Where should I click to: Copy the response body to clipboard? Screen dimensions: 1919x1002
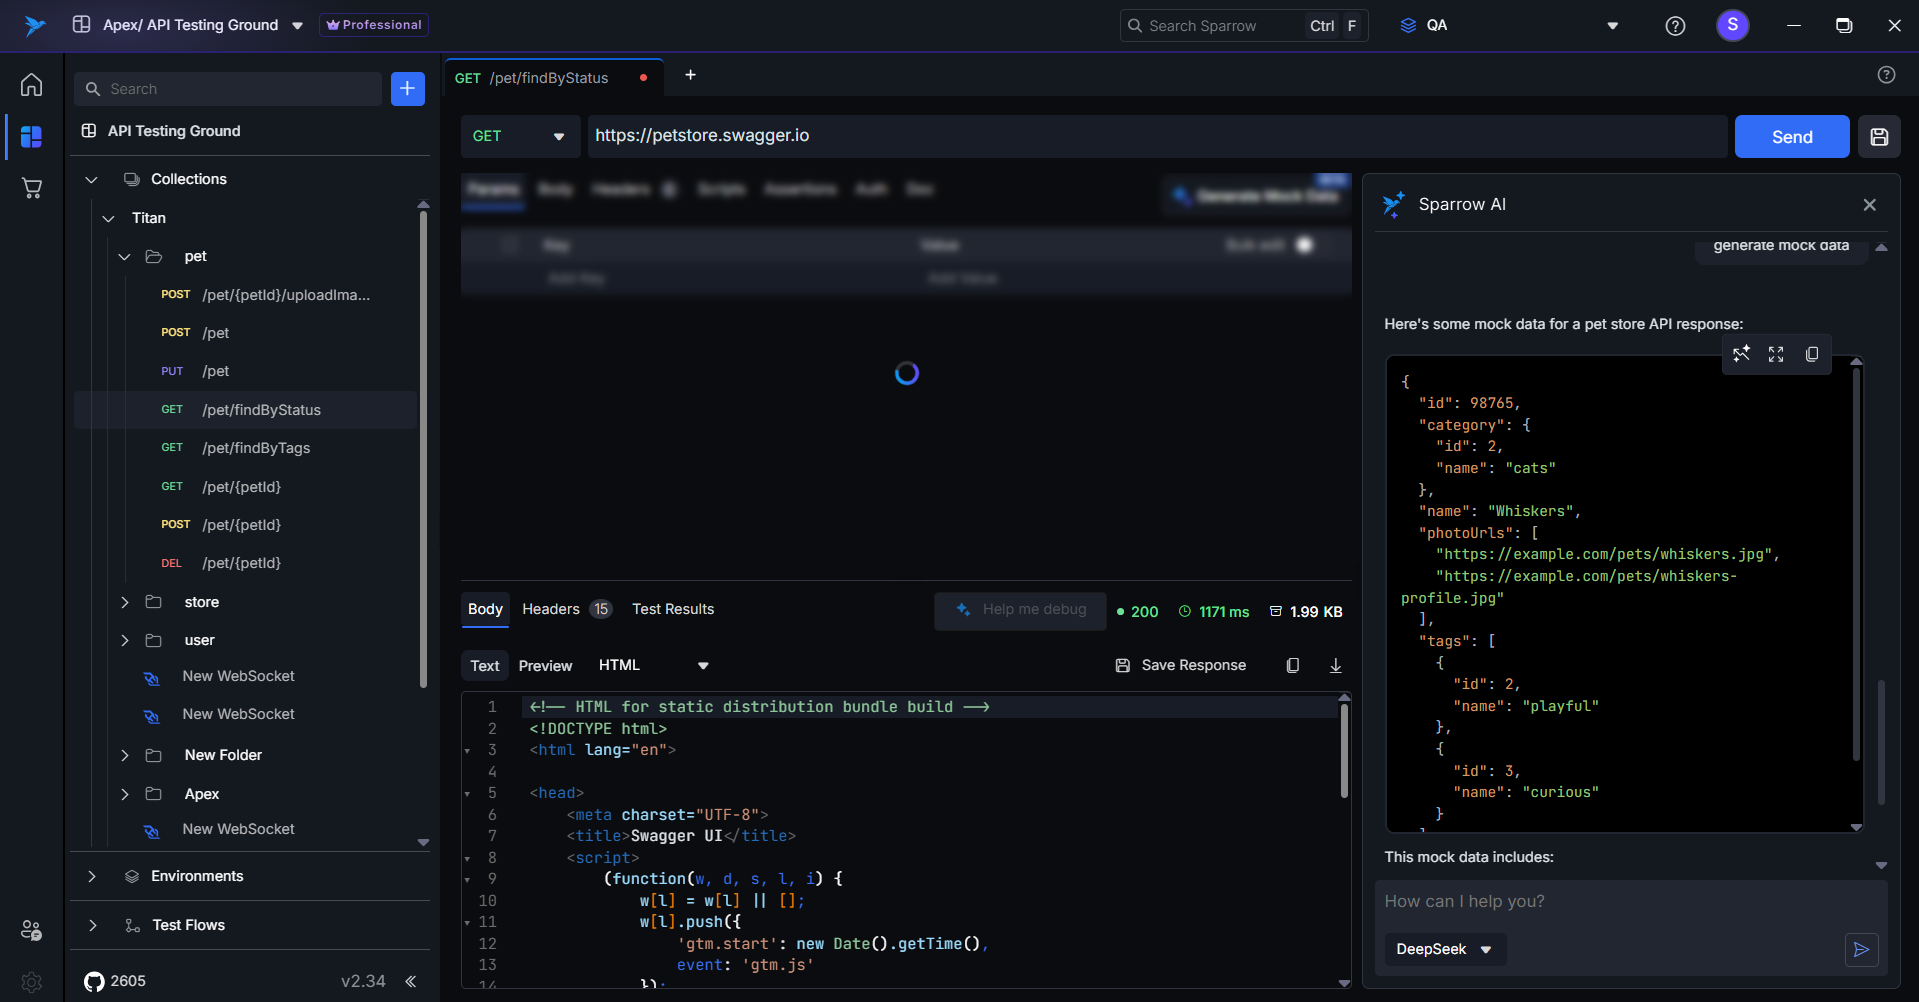(x=1292, y=666)
